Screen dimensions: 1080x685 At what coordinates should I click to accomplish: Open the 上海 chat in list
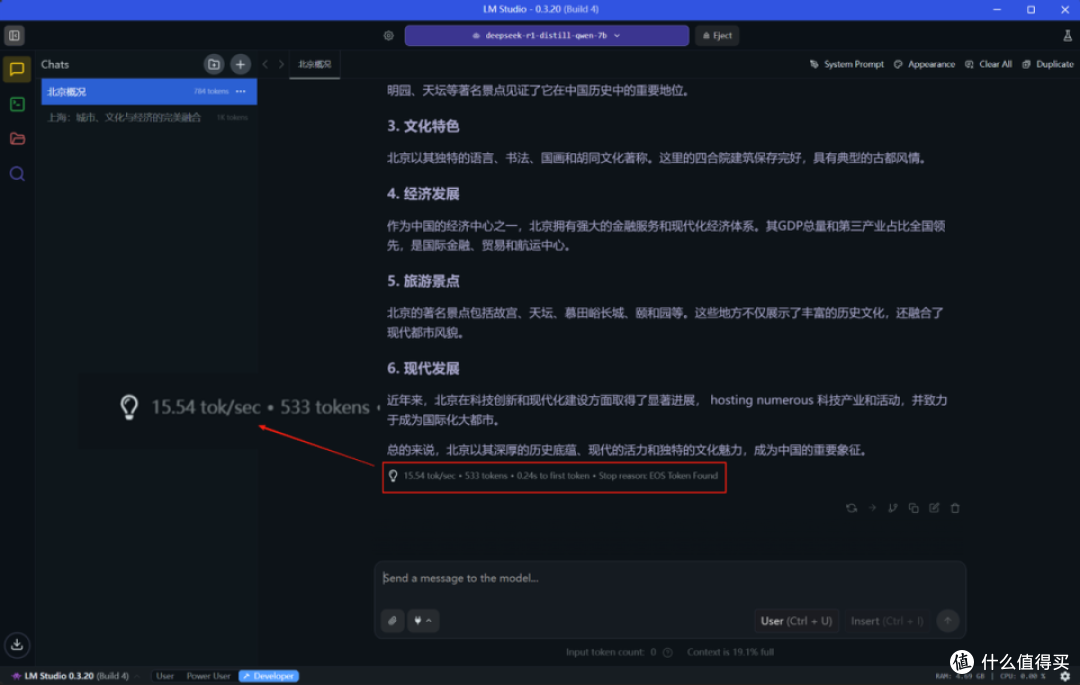[149, 118]
